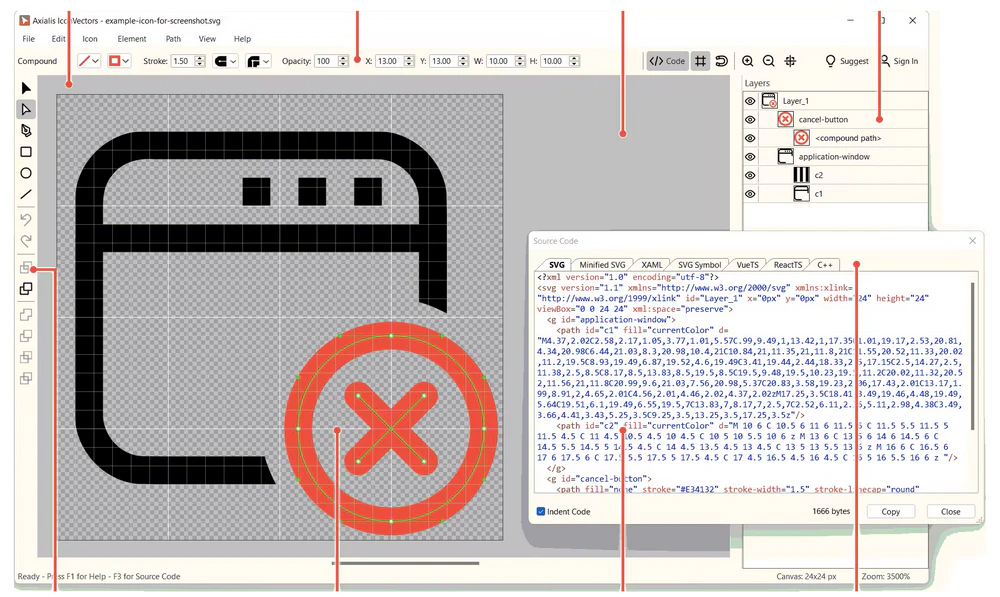
Task: Open the line cap style dropdown
Action: click(x=233, y=61)
